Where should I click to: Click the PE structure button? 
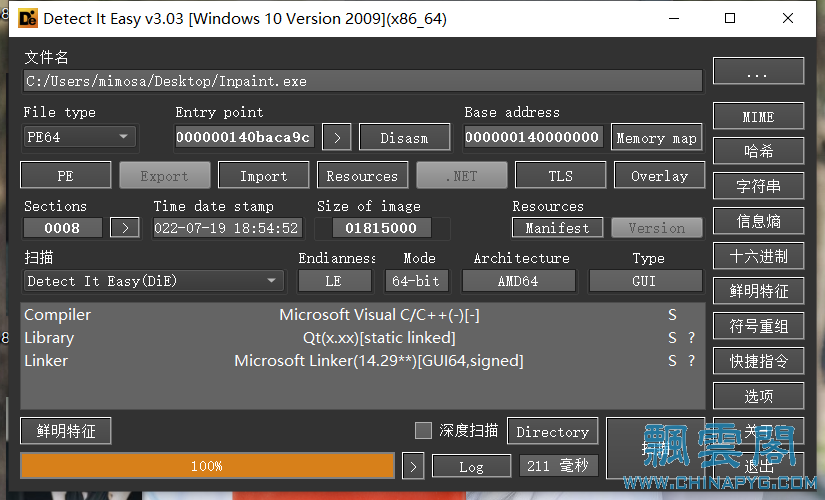[x=66, y=175]
